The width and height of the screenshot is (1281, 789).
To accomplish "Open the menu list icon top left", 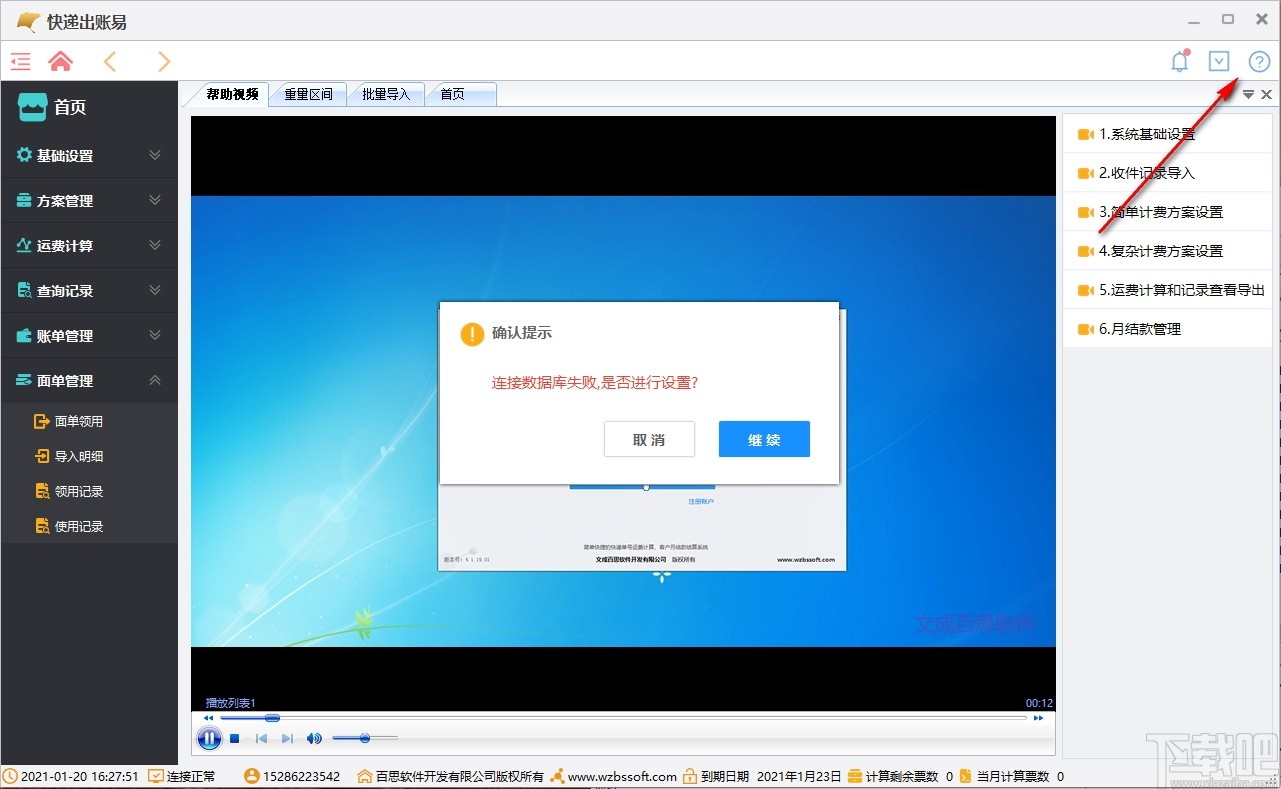I will coord(20,61).
